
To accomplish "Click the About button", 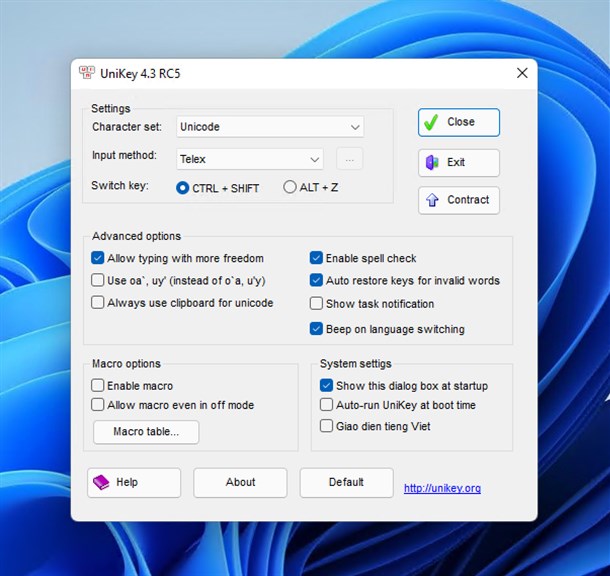I will coord(240,482).
